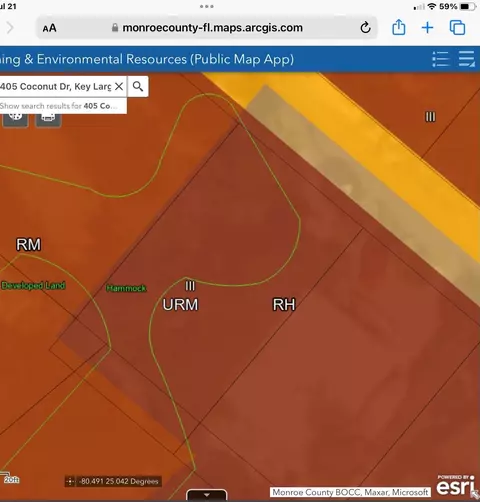This screenshot has height=502, width=480.
Task: Expand the attribute table arrow at the bottom
Action: click(x=207, y=495)
